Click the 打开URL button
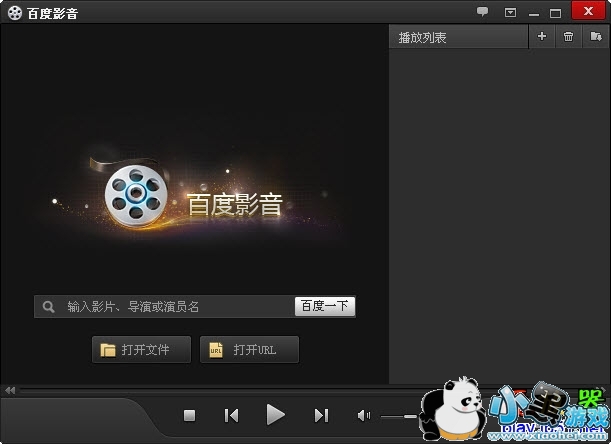611x444 pixels. point(249,350)
